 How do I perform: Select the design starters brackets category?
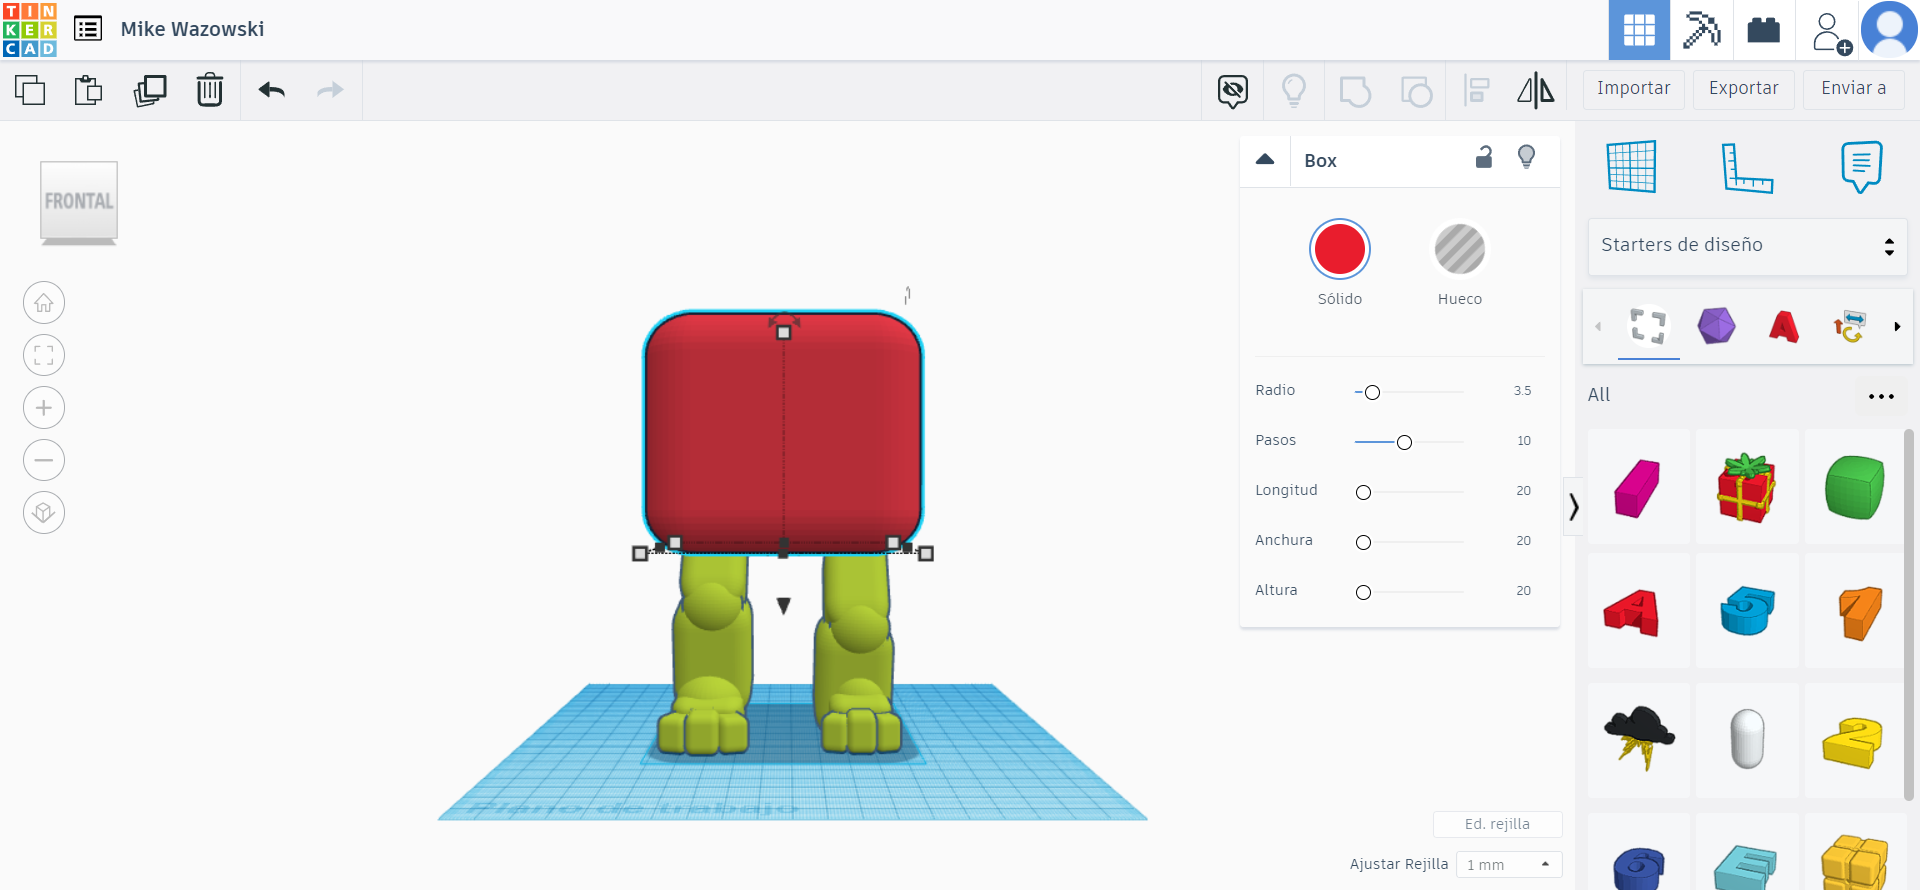coord(1648,326)
